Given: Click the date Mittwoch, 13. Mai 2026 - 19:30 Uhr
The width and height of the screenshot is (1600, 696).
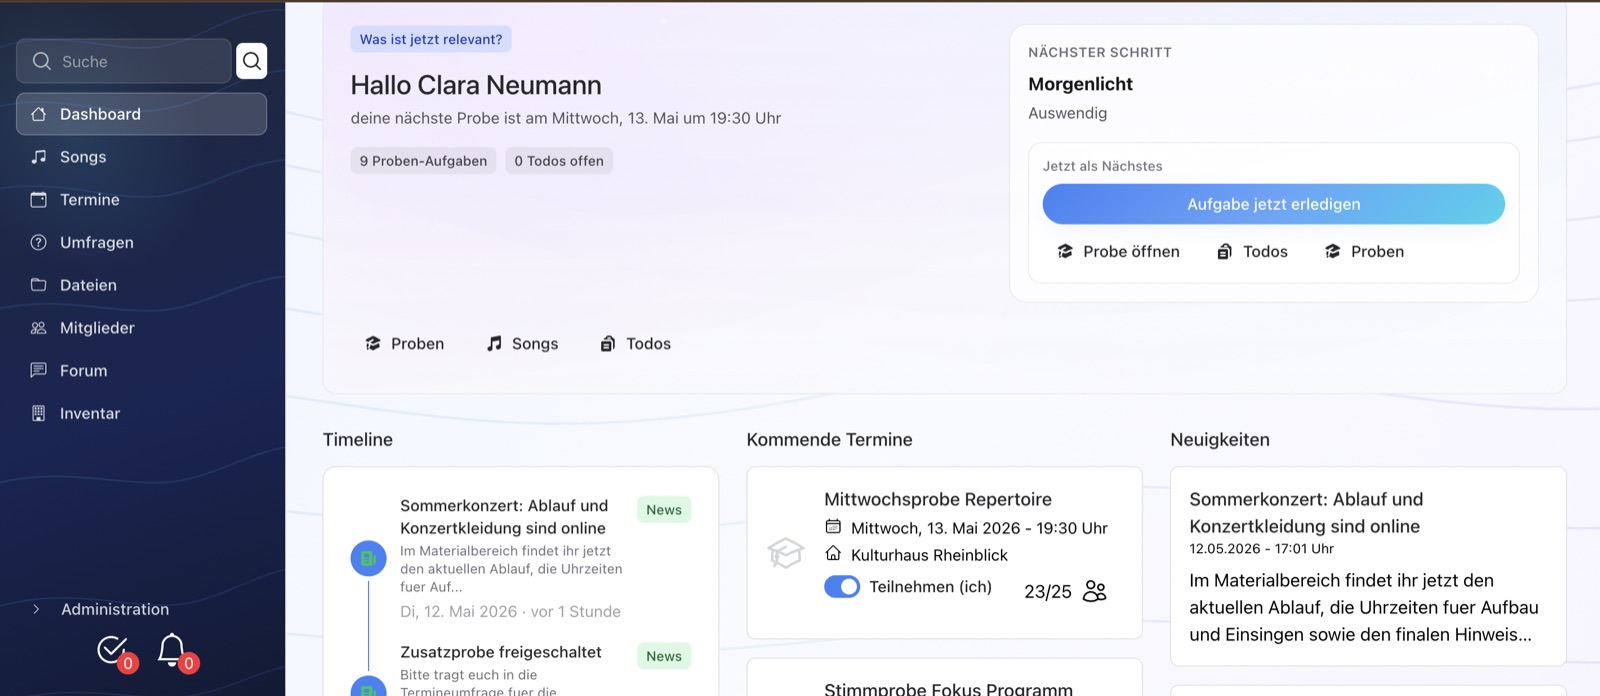Looking at the screenshot, I should (x=979, y=528).
